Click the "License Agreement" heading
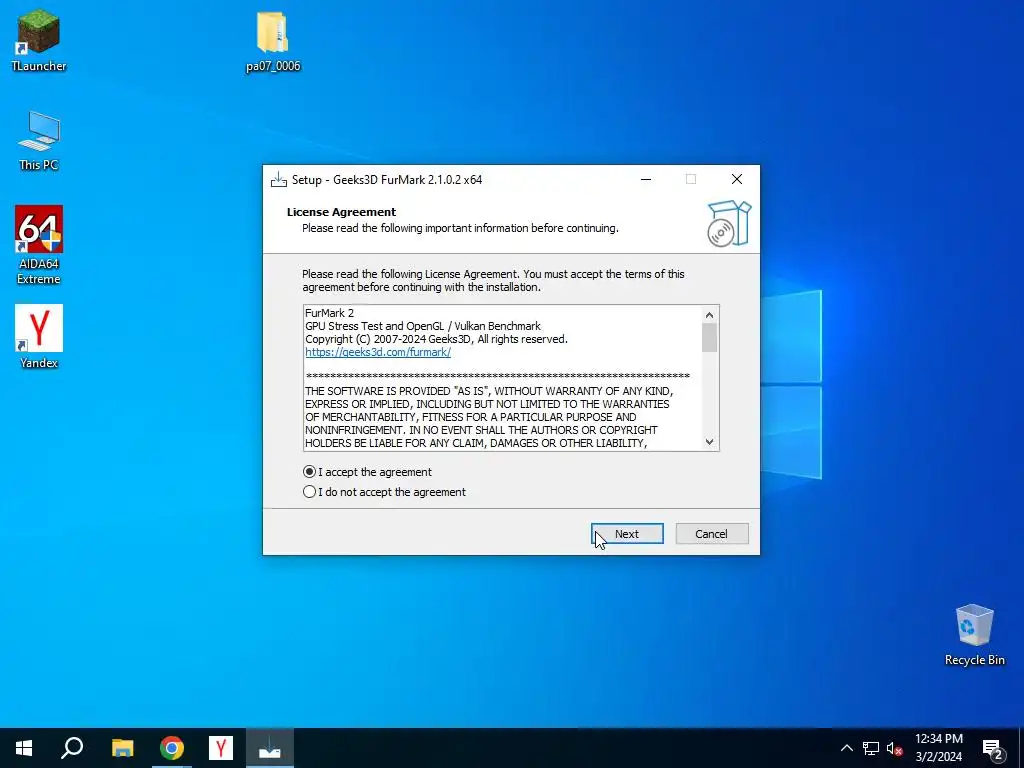 point(342,212)
